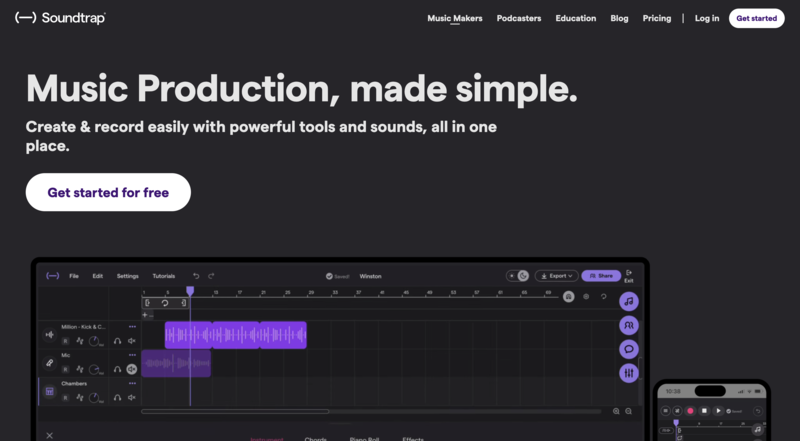
Task: Click the Get started for free button
Action: point(108,192)
